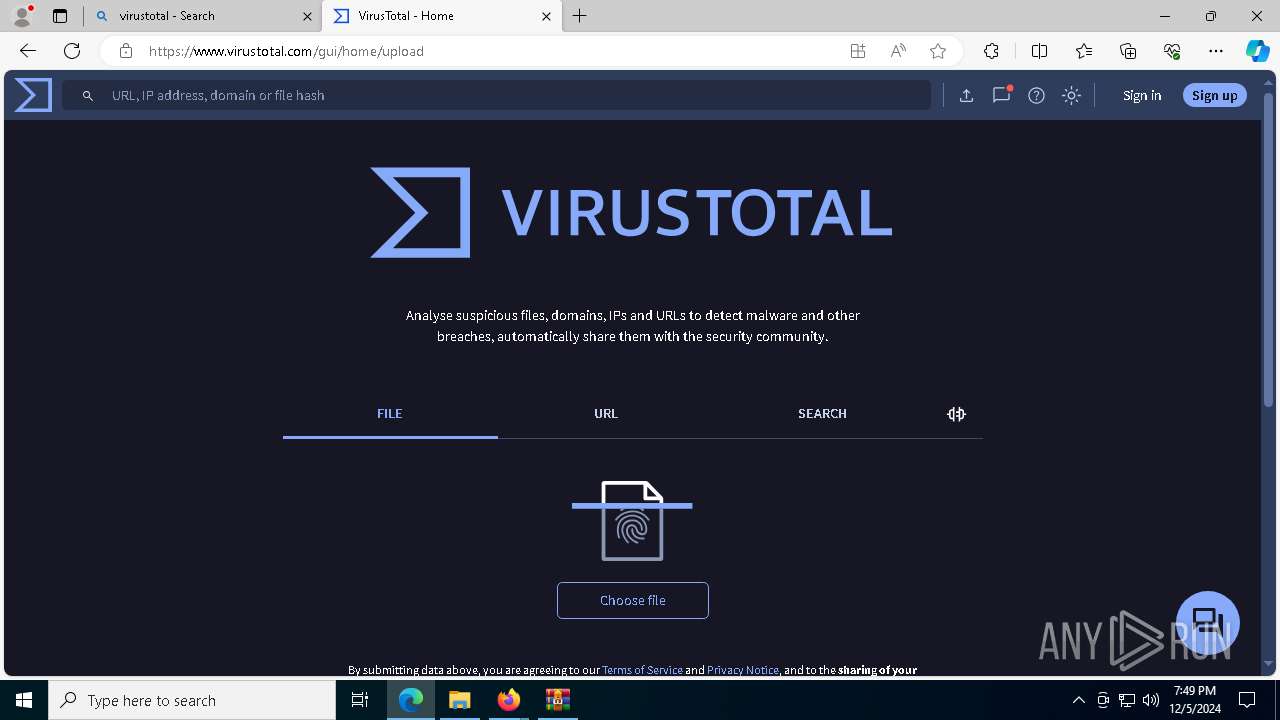1280x720 pixels.
Task: Open a new browser tab
Action: coord(580,16)
